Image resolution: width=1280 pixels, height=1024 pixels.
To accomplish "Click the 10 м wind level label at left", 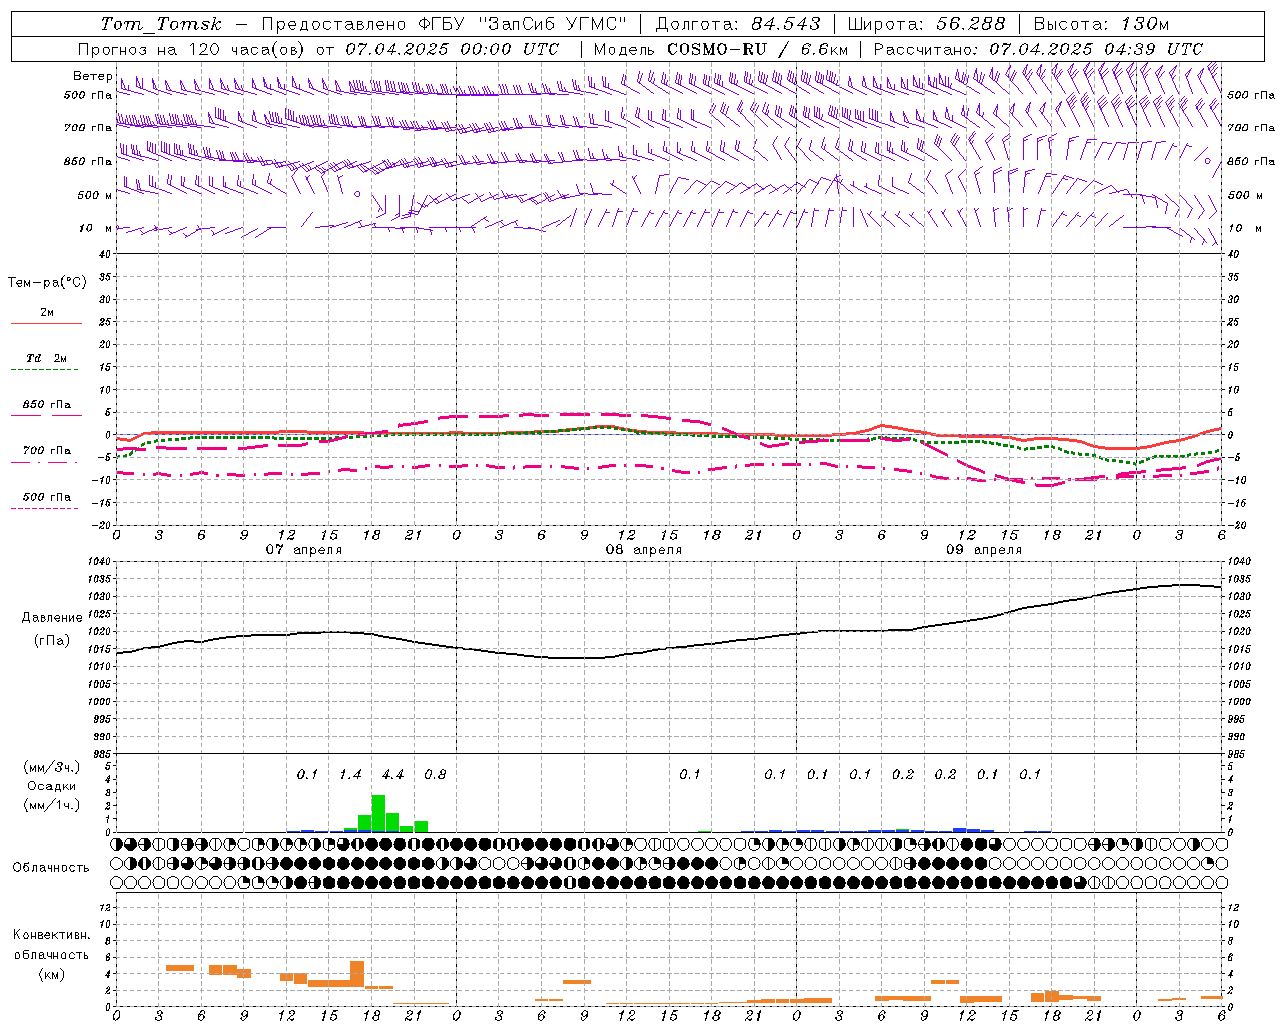I will (x=96, y=228).
